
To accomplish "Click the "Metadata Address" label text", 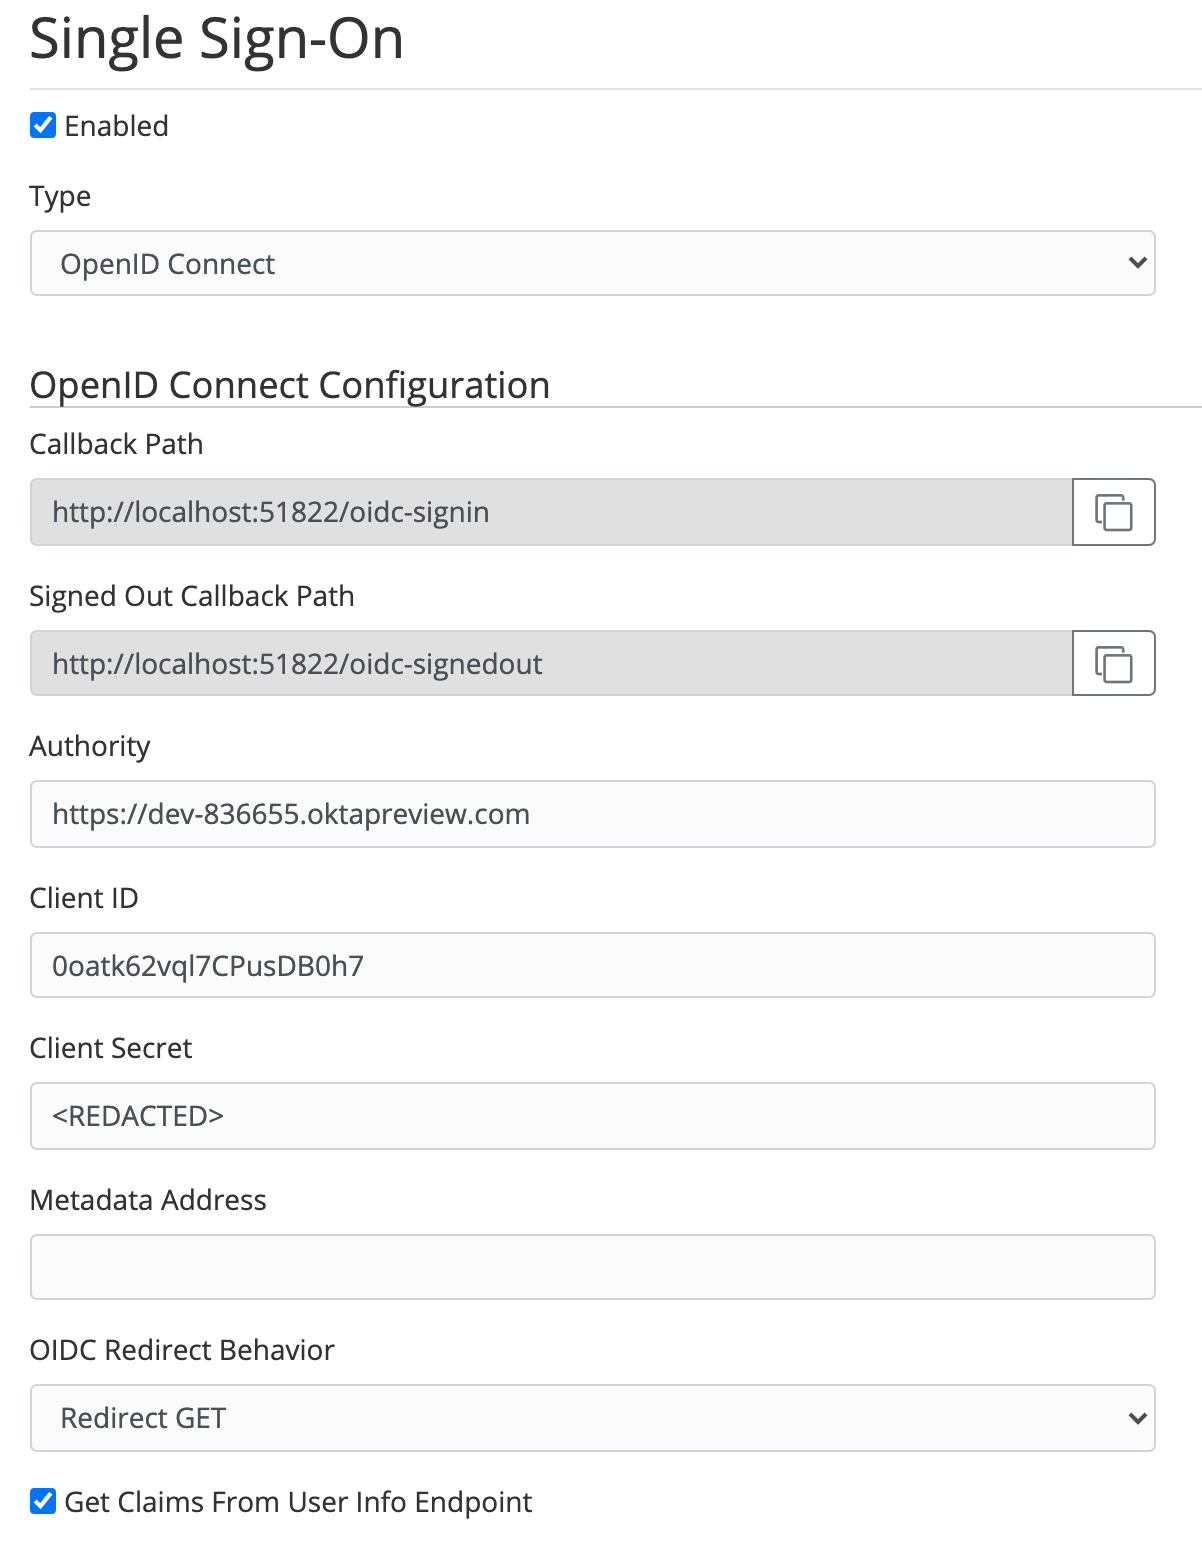I will [148, 1200].
